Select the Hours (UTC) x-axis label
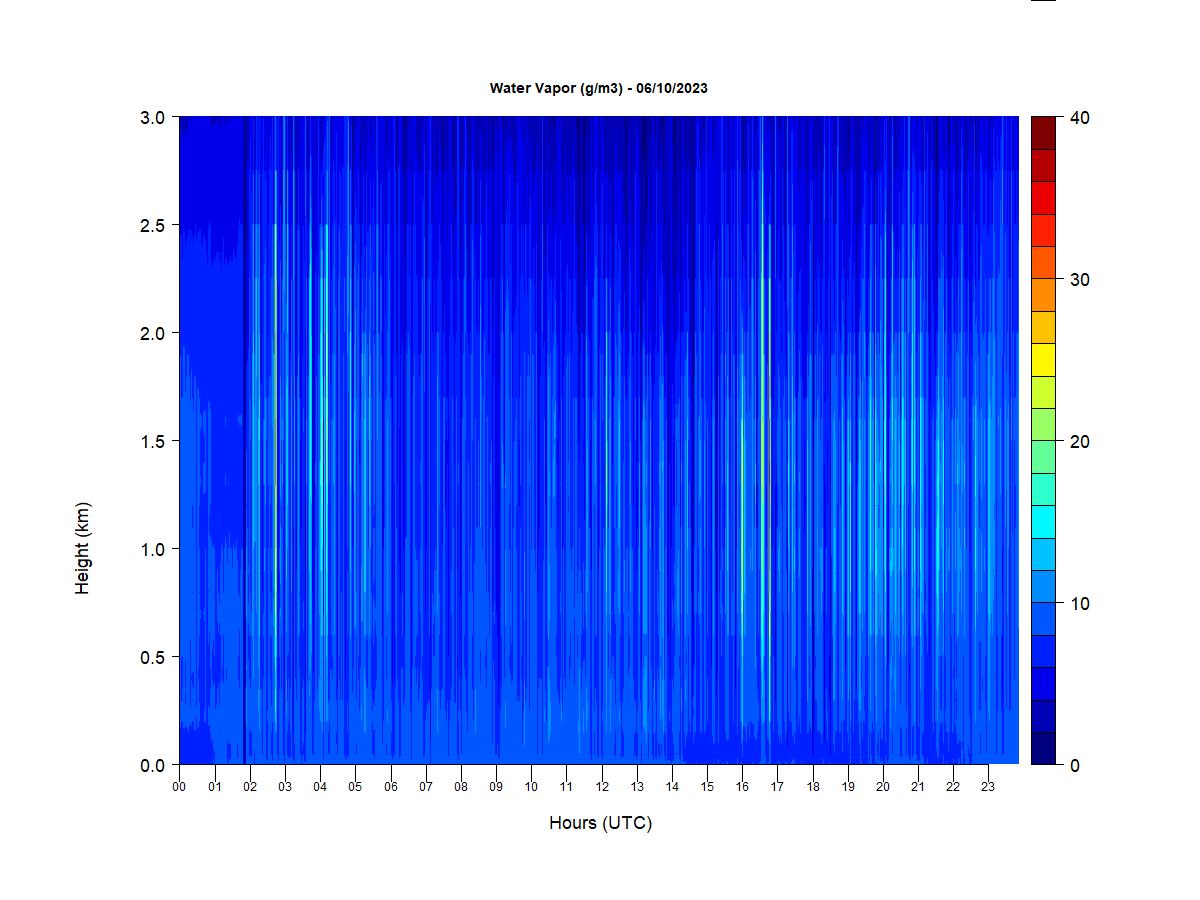 click(x=600, y=823)
